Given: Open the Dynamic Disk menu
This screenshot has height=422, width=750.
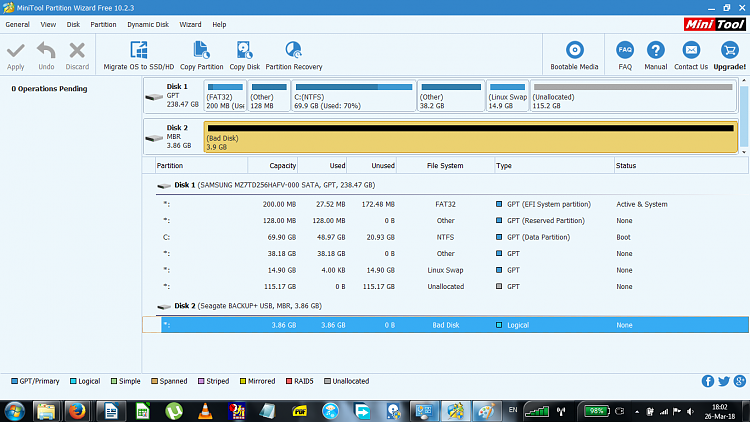Looking at the screenshot, I should point(148,24).
